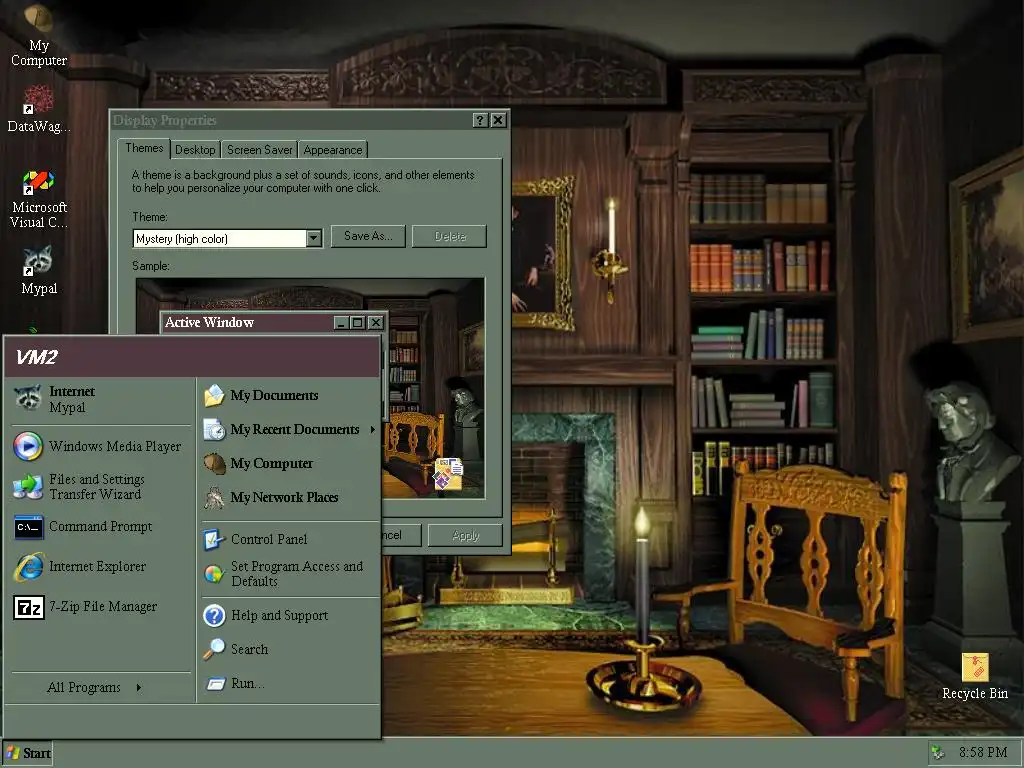Click the 7-Zip File Manager icon

click(x=29, y=607)
